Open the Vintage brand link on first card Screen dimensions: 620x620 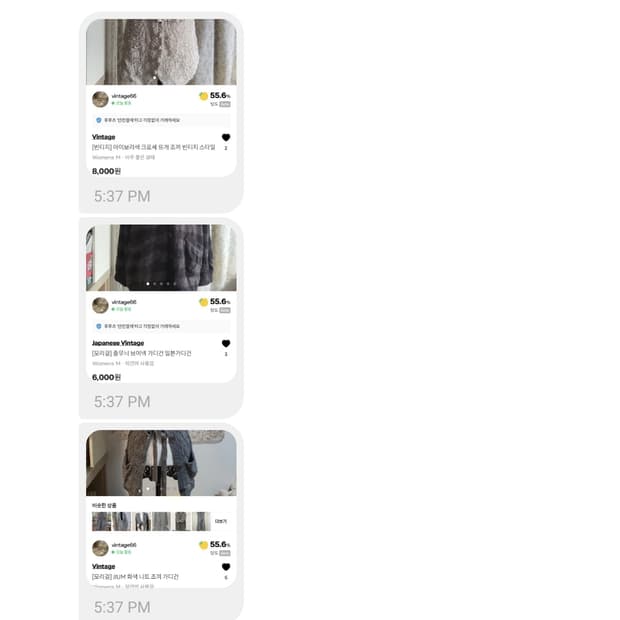104,137
